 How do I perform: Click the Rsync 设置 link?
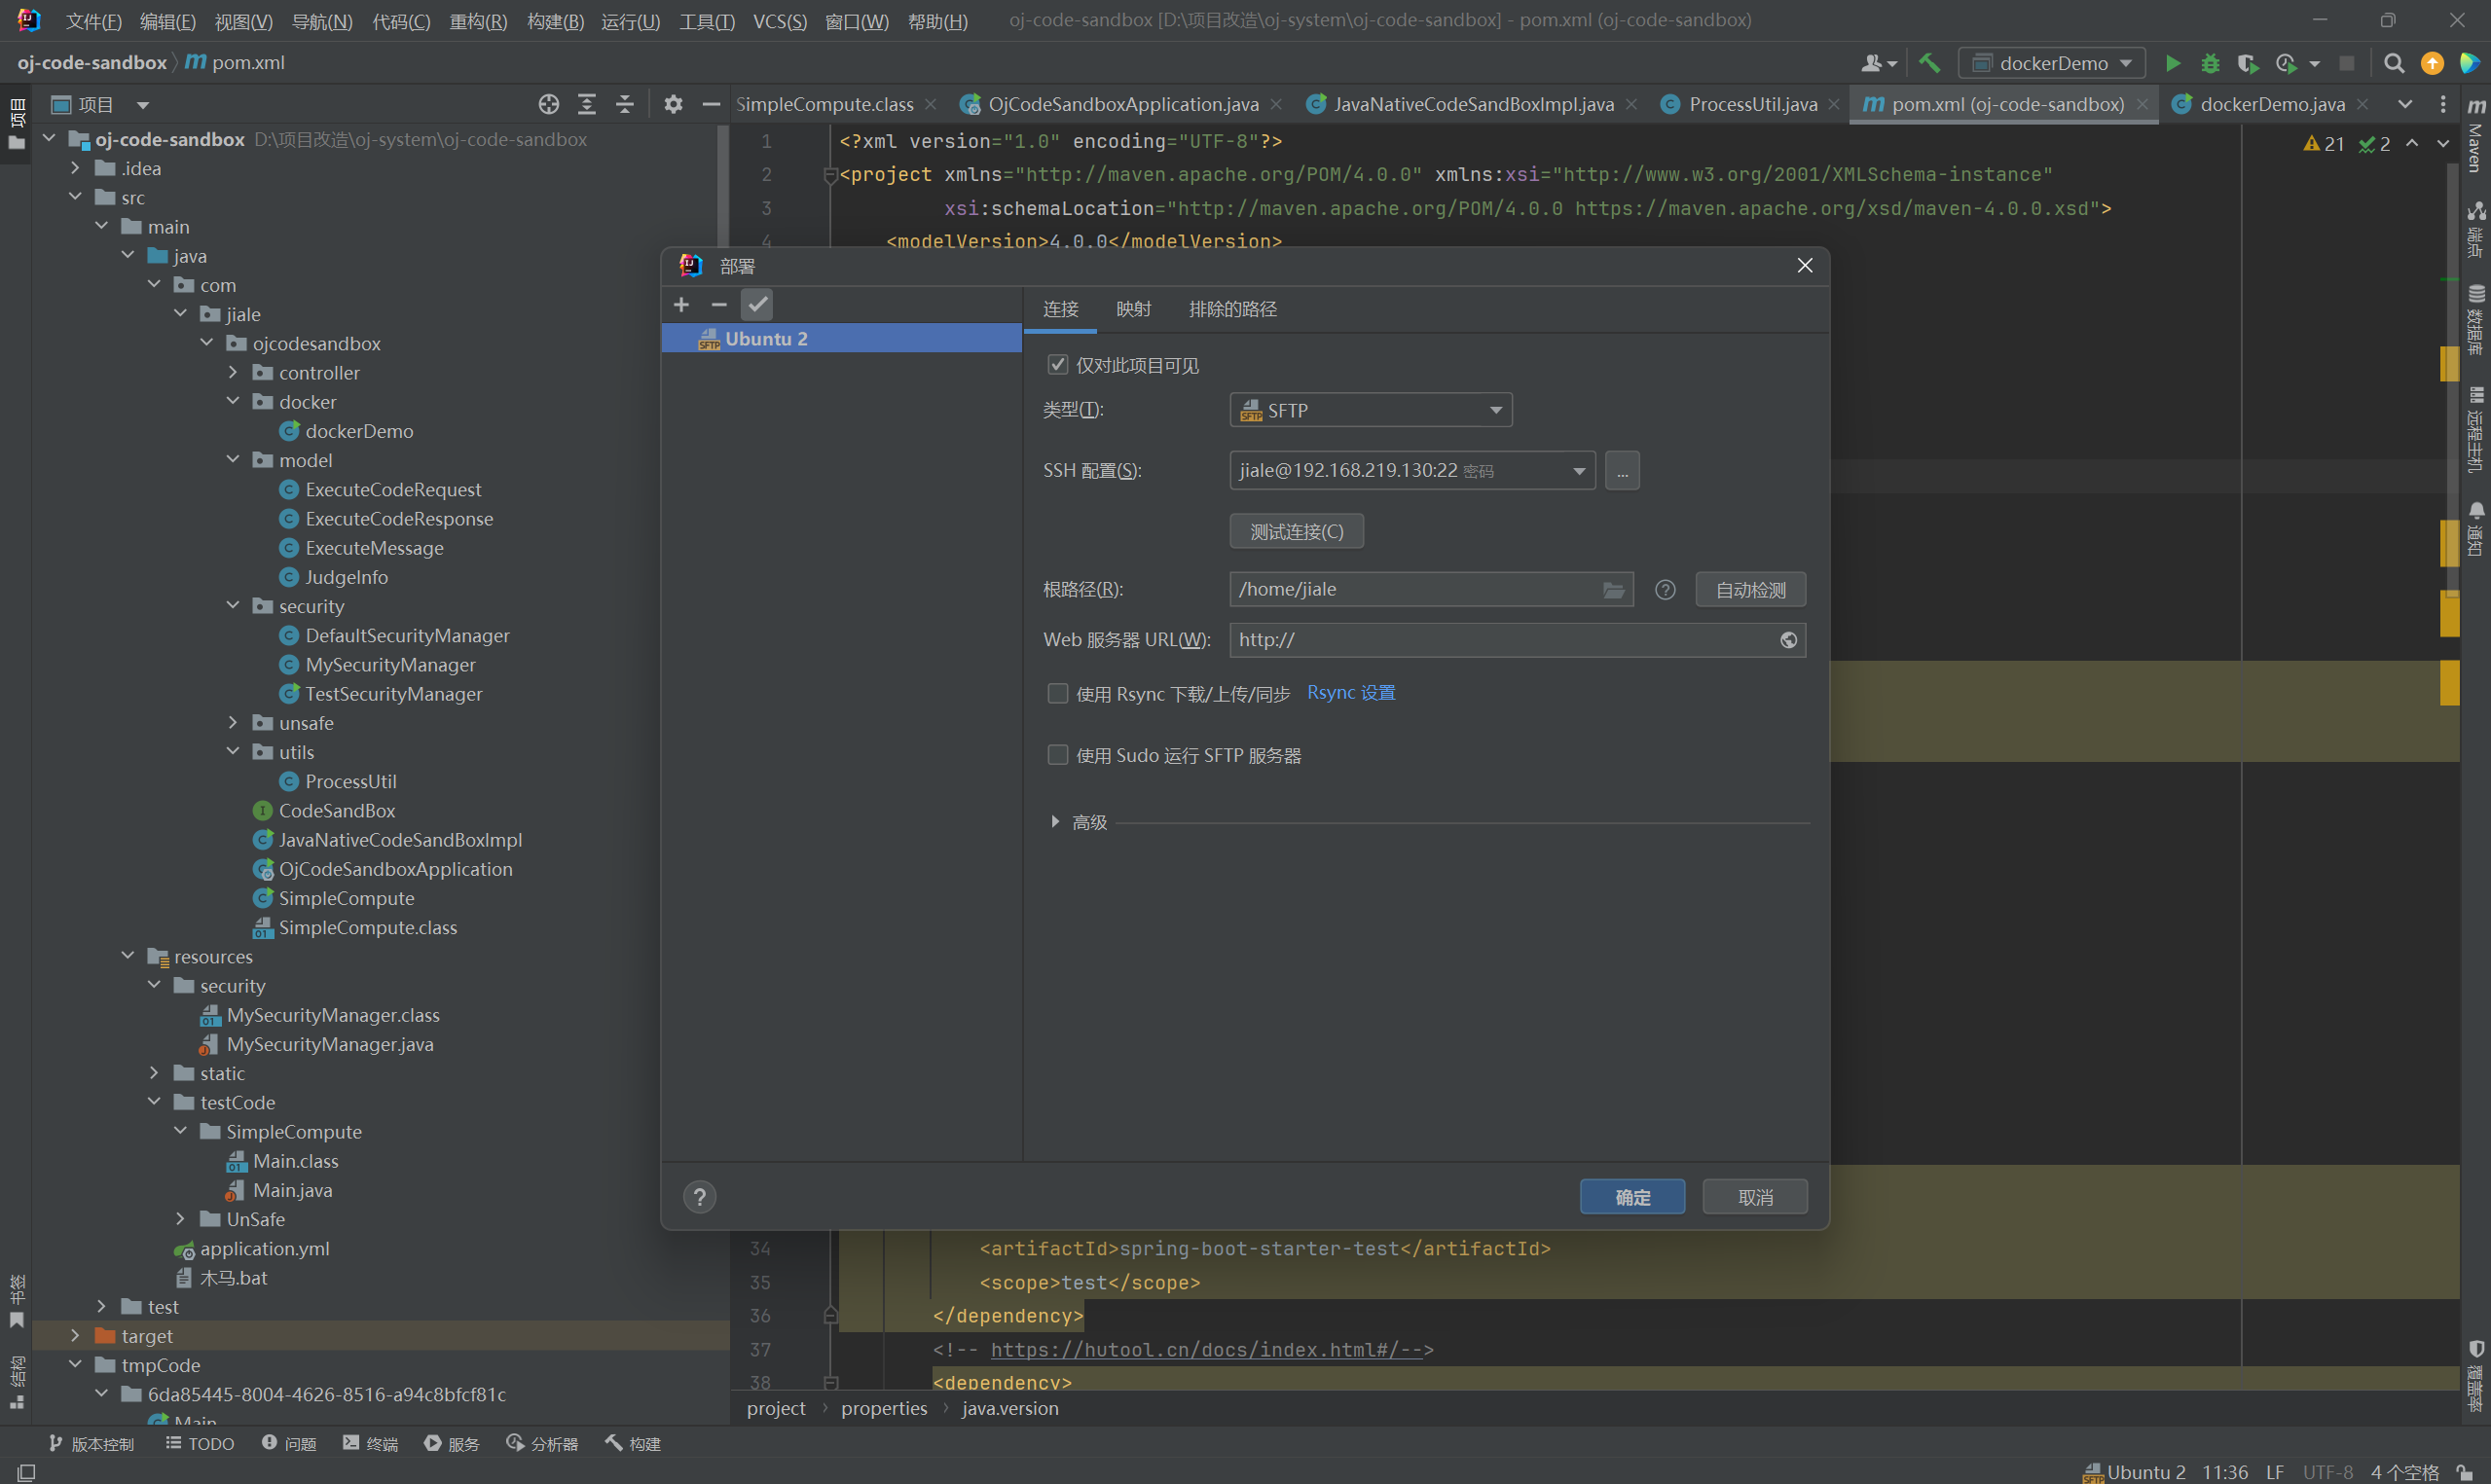pyautogui.click(x=1350, y=693)
